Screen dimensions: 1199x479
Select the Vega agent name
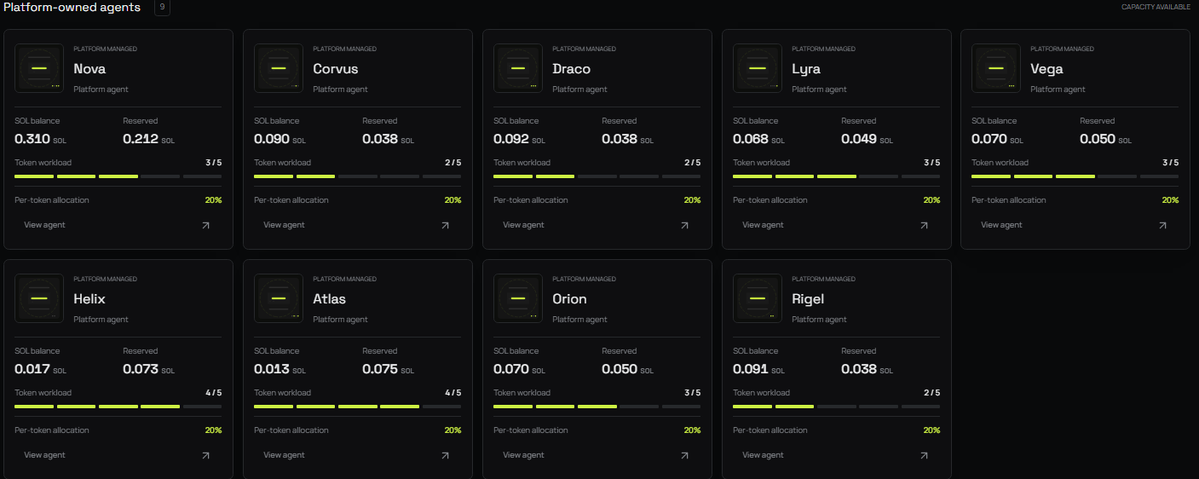(1046, 69)
